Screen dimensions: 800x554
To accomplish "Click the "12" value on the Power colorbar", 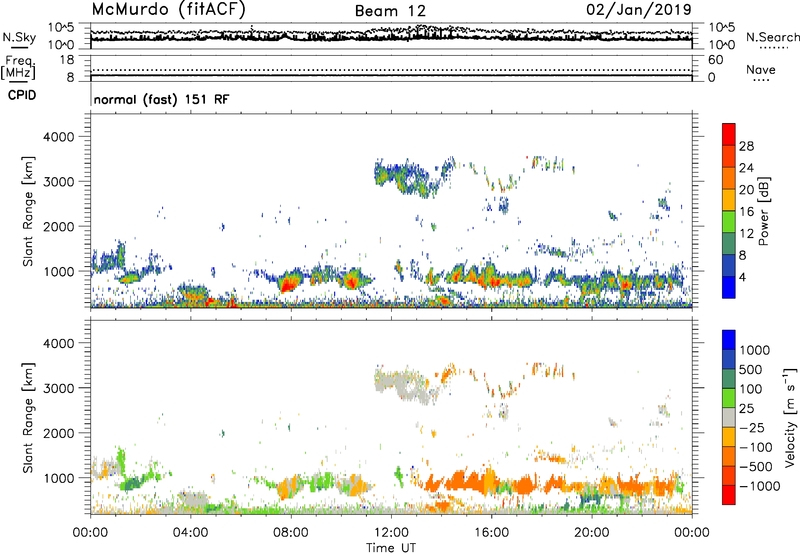I will [746, 234].
